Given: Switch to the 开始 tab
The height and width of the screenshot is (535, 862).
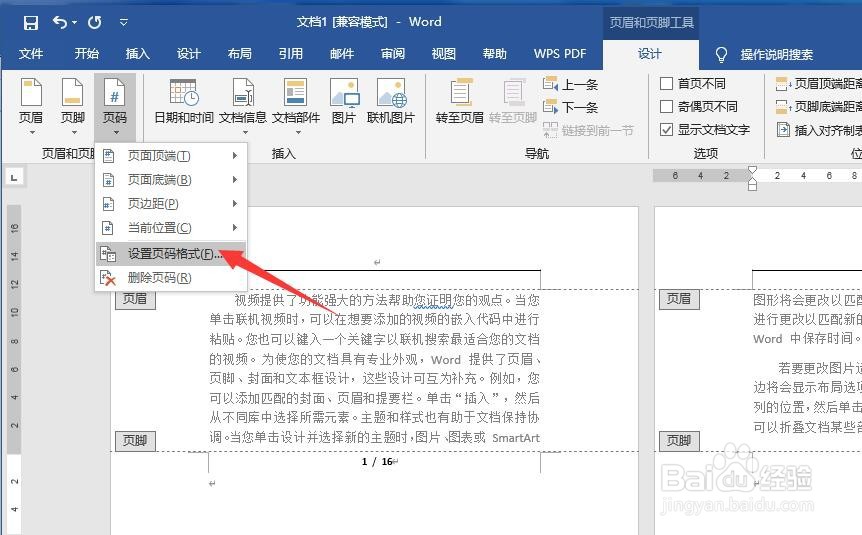Looking at the screenshot, I should [x=86, y=54].
